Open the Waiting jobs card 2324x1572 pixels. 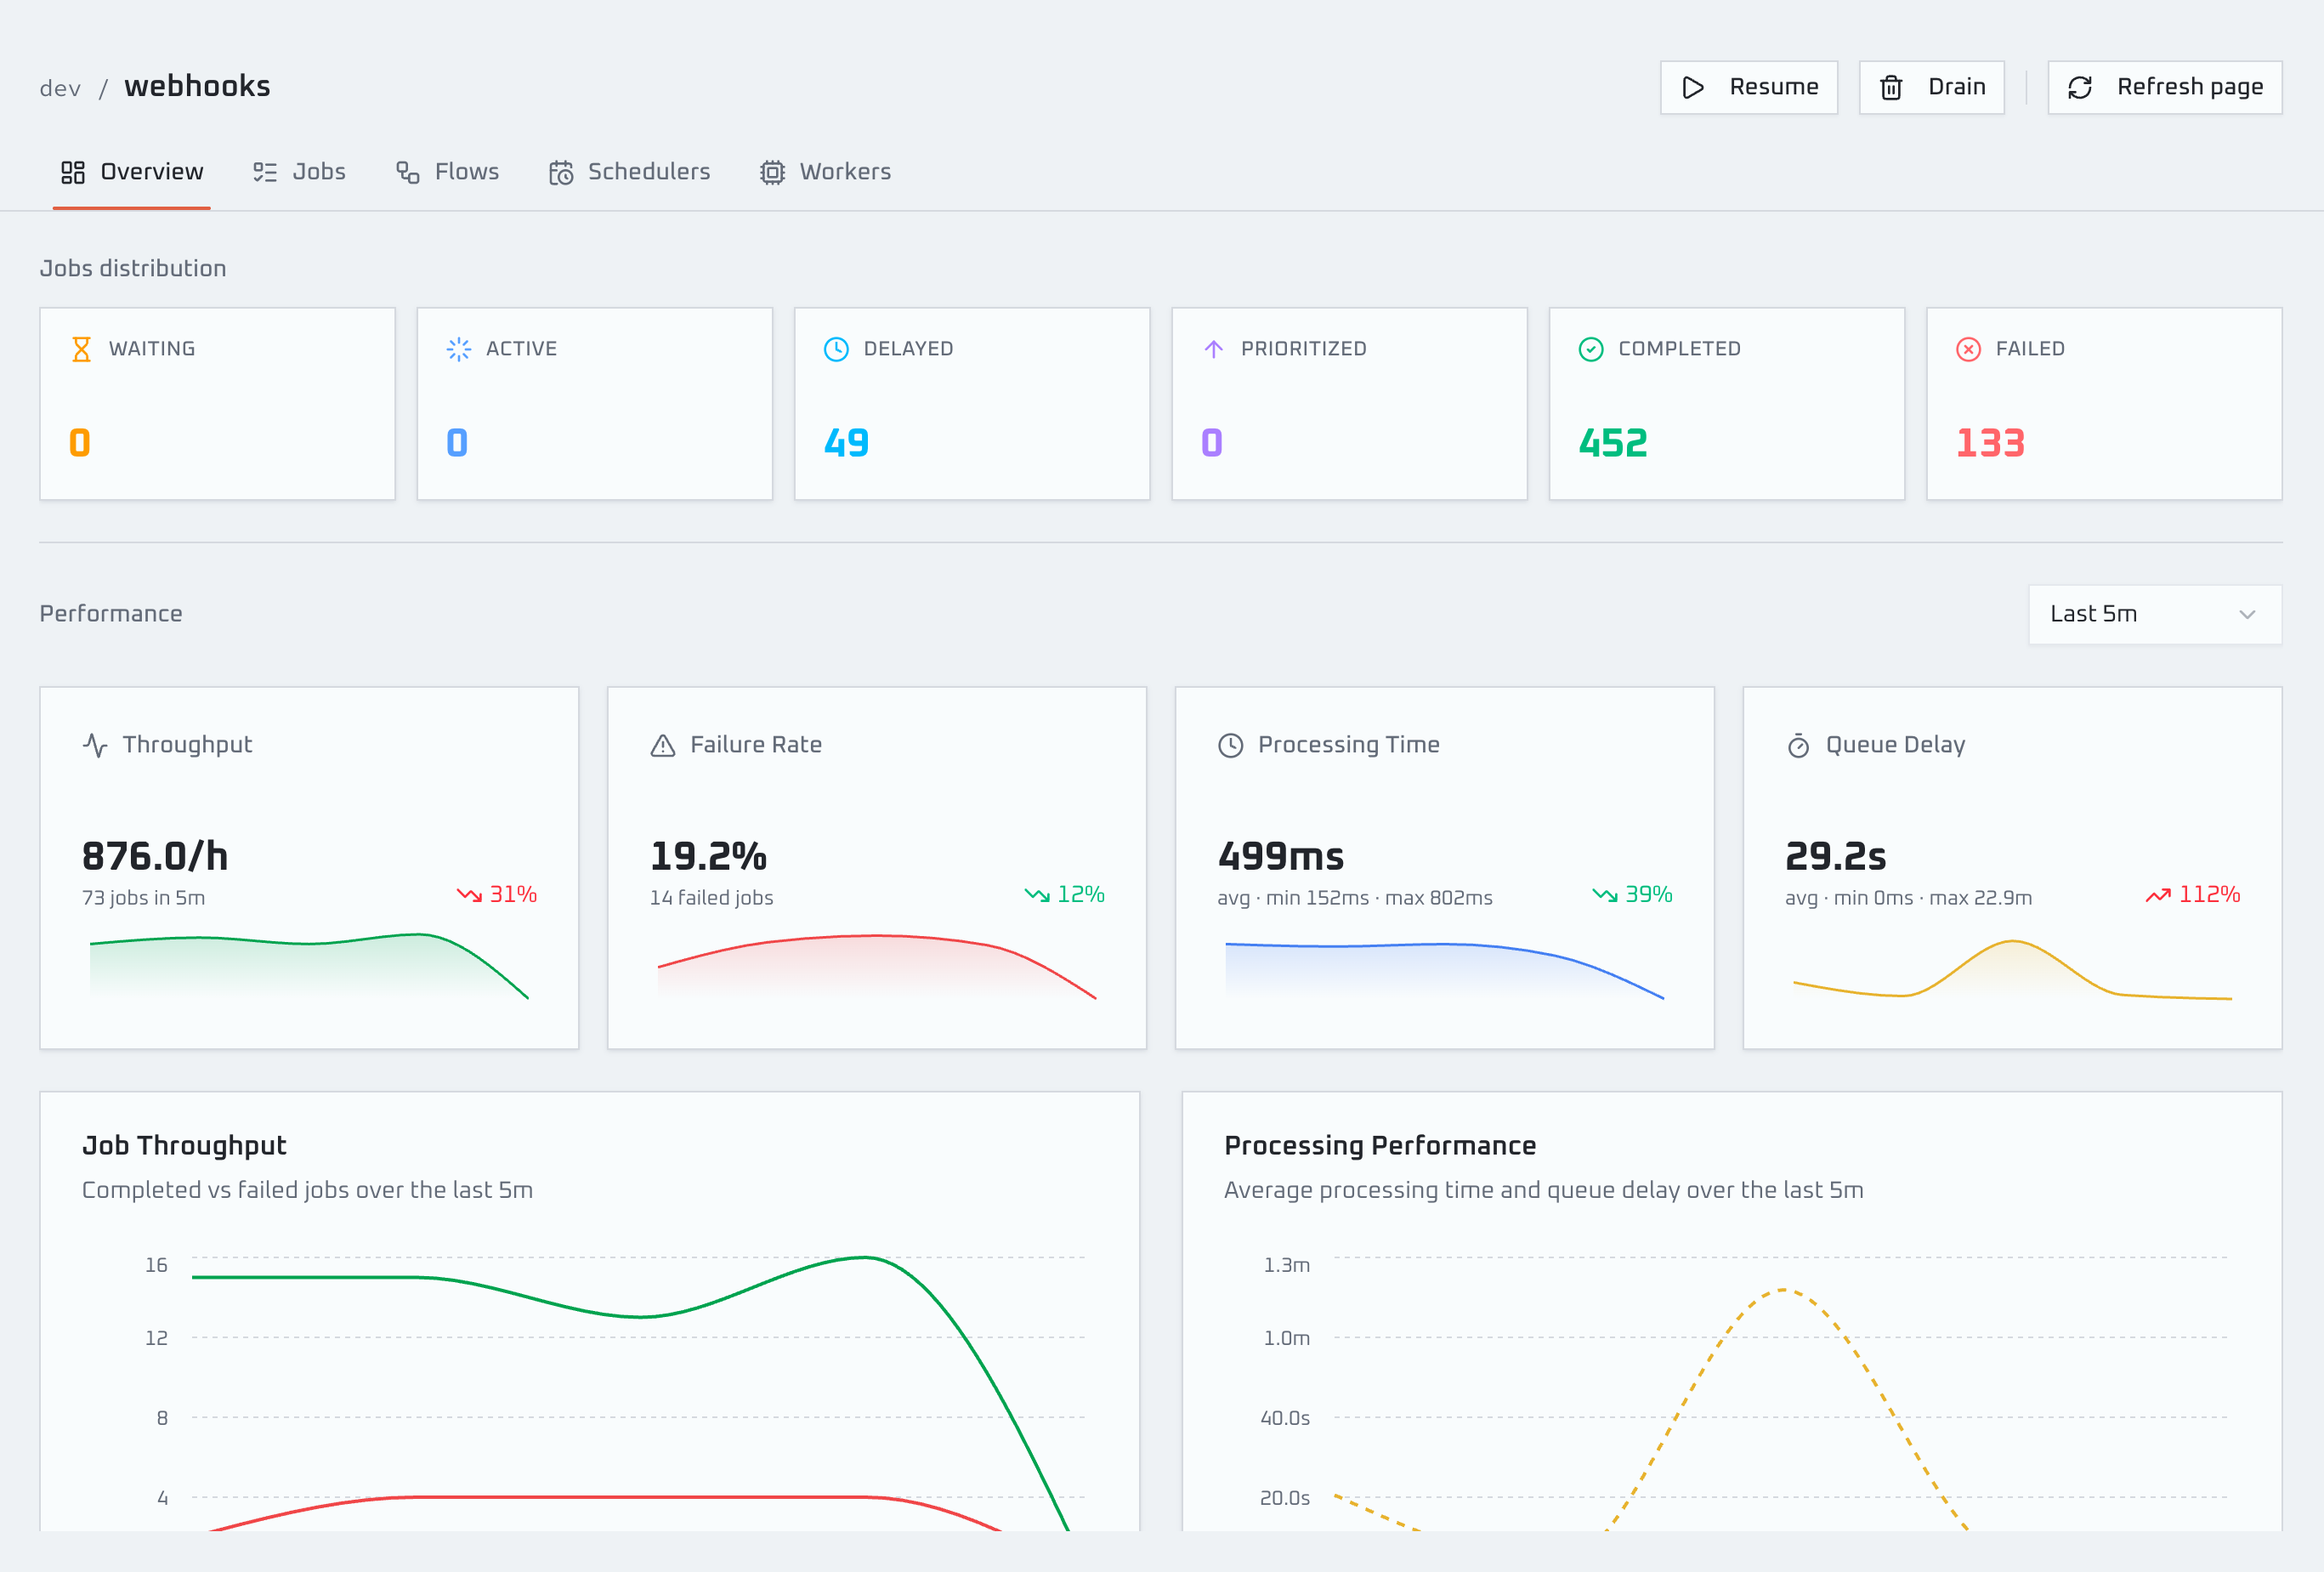coord(217,403)
